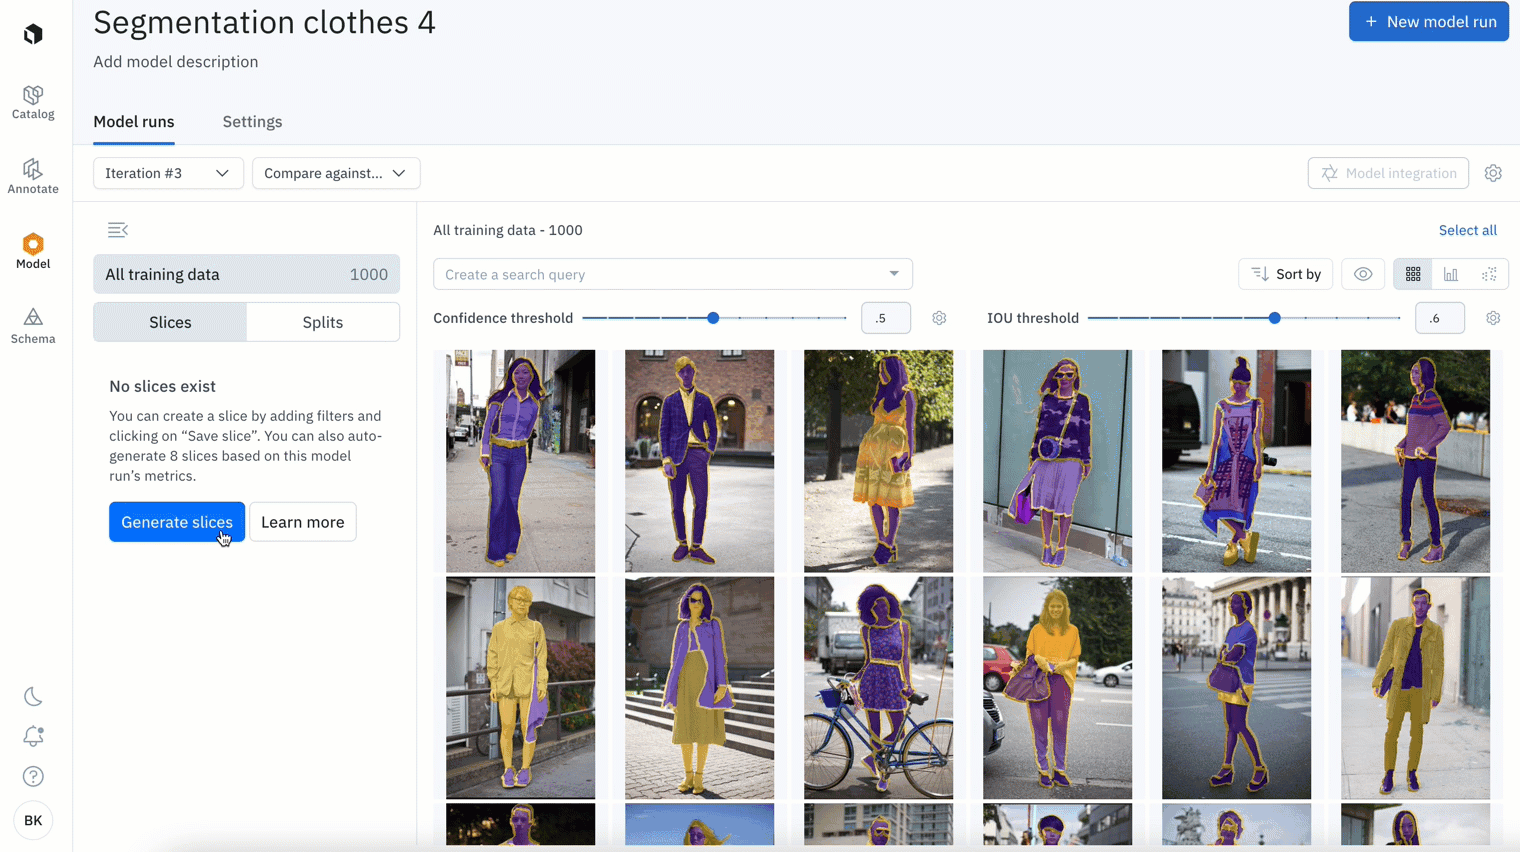Edit the IOU threshold value field
The width and height of the screenshot is (1520, 852).
[1439, 318]
